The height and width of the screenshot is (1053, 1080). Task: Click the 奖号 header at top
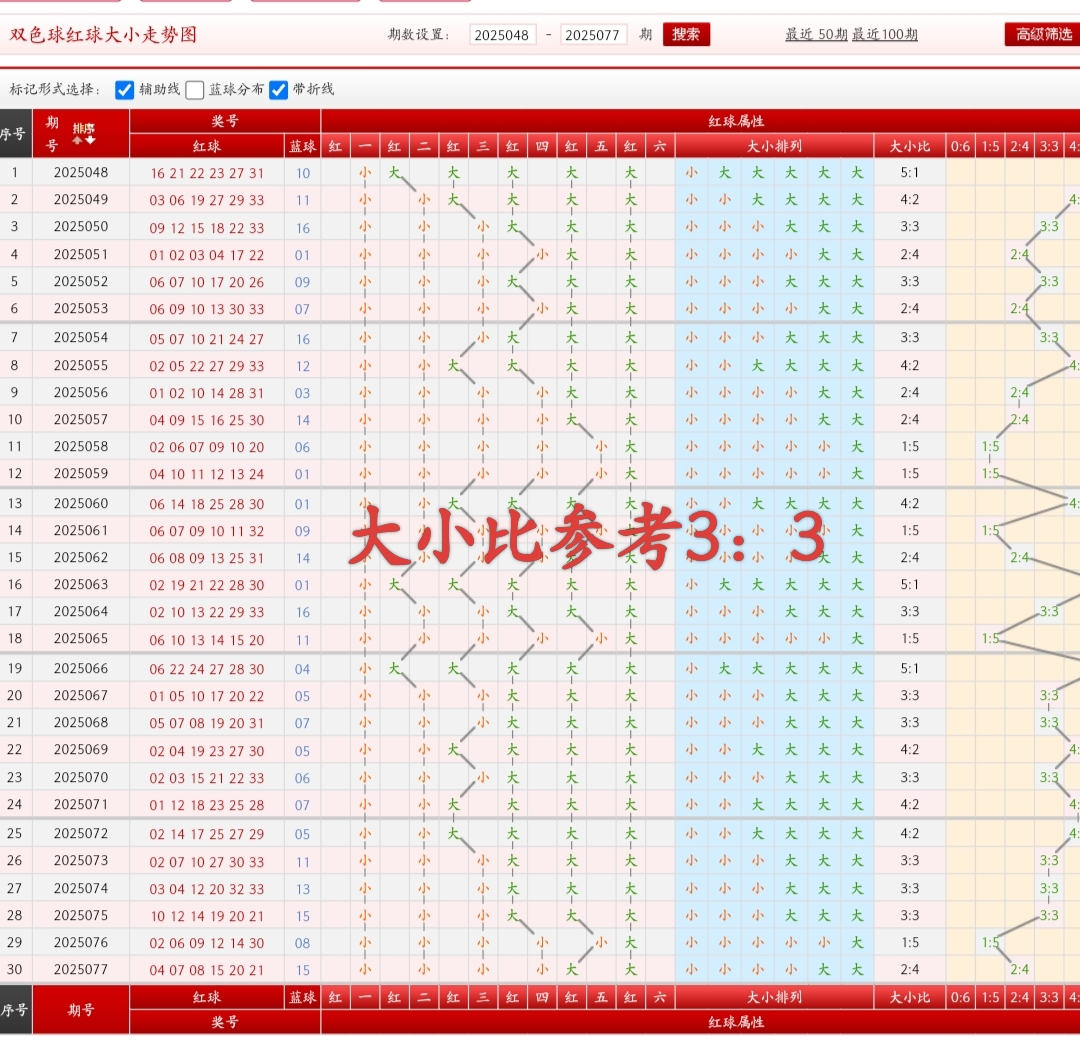pyautogui.click(x=225, y=121)
